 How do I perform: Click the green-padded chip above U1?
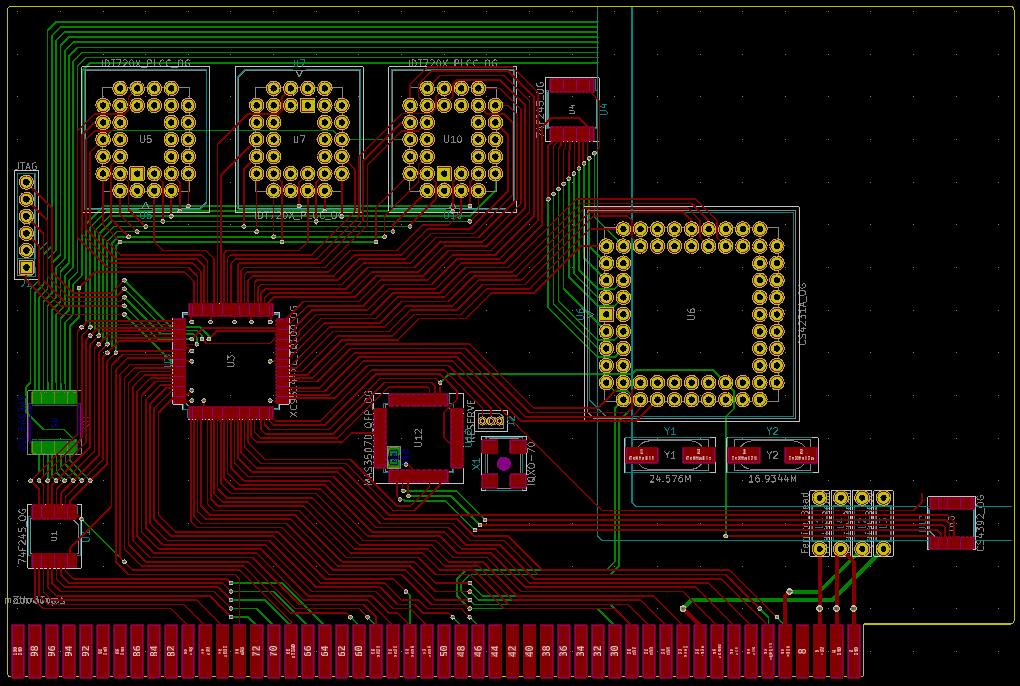pos(53,422)
